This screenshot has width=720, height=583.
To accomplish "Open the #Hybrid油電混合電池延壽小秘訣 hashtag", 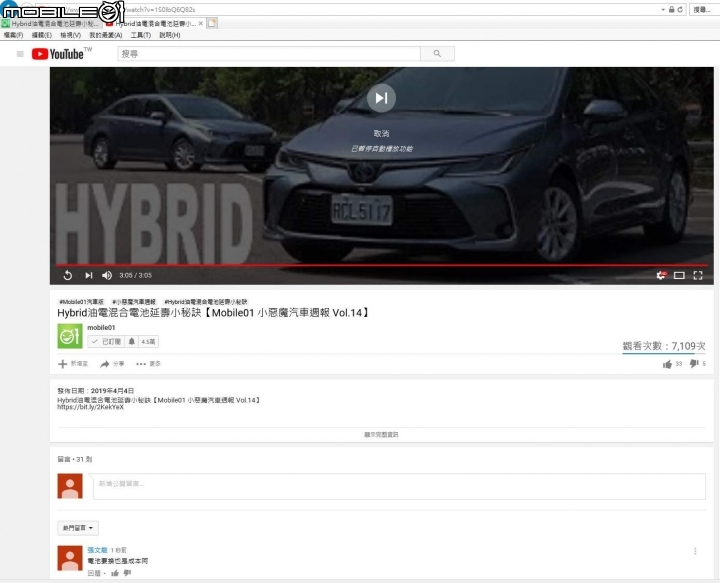I will (x=206, y=302).
